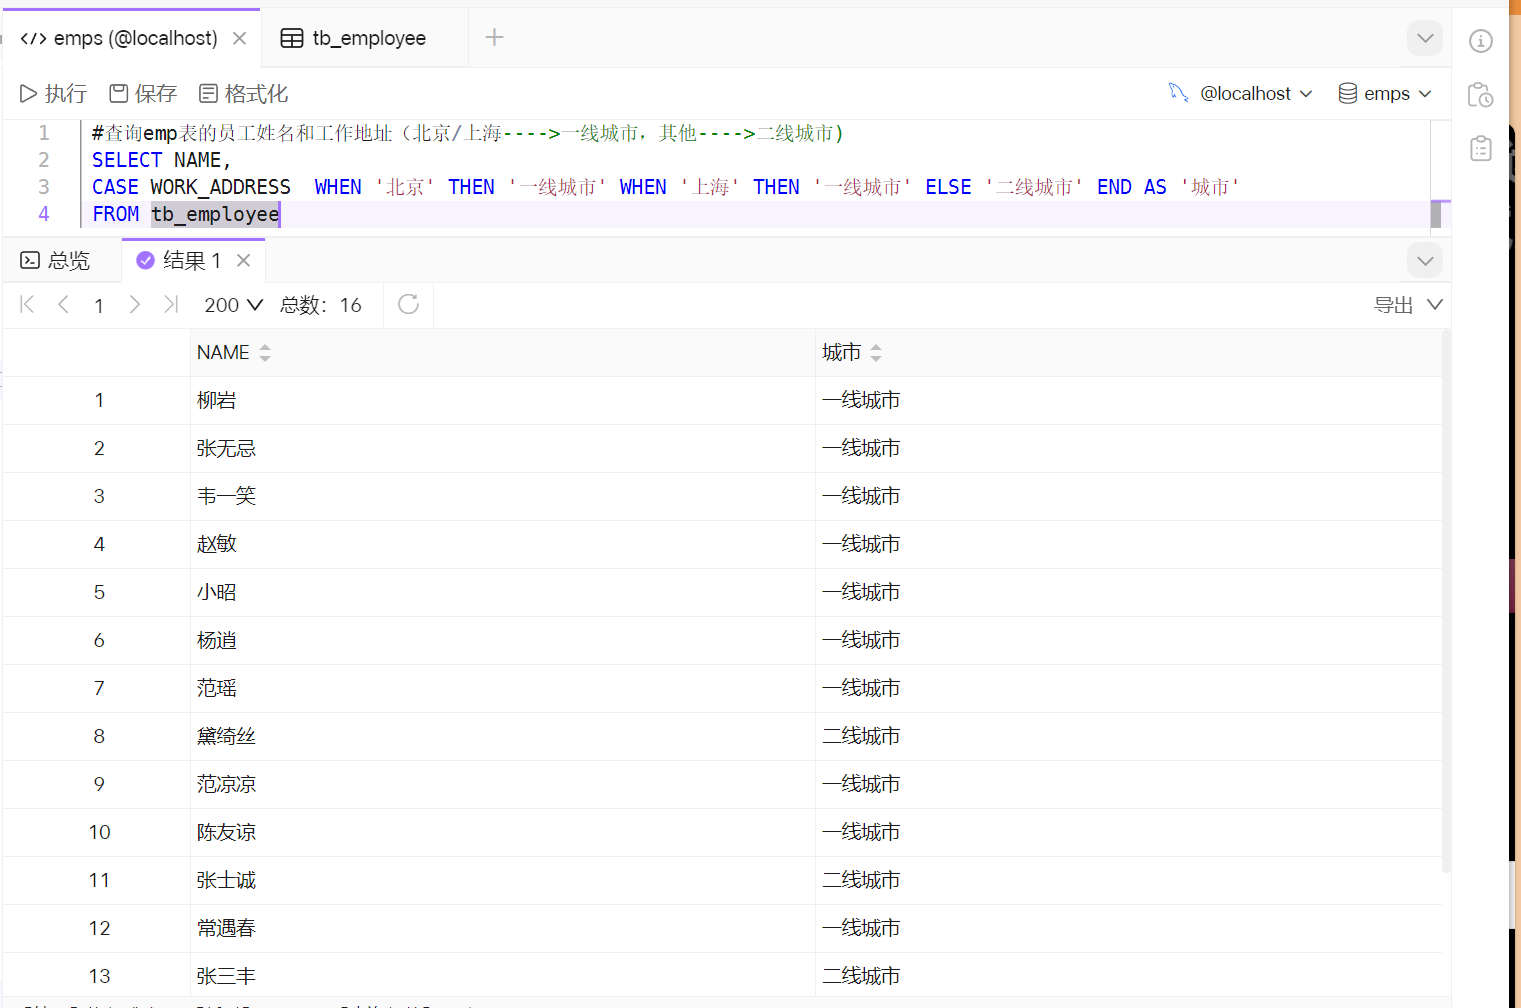1521x1008 pixels.
Task: Click the results table vertical scrollbar
Action: coord(1446,600)
